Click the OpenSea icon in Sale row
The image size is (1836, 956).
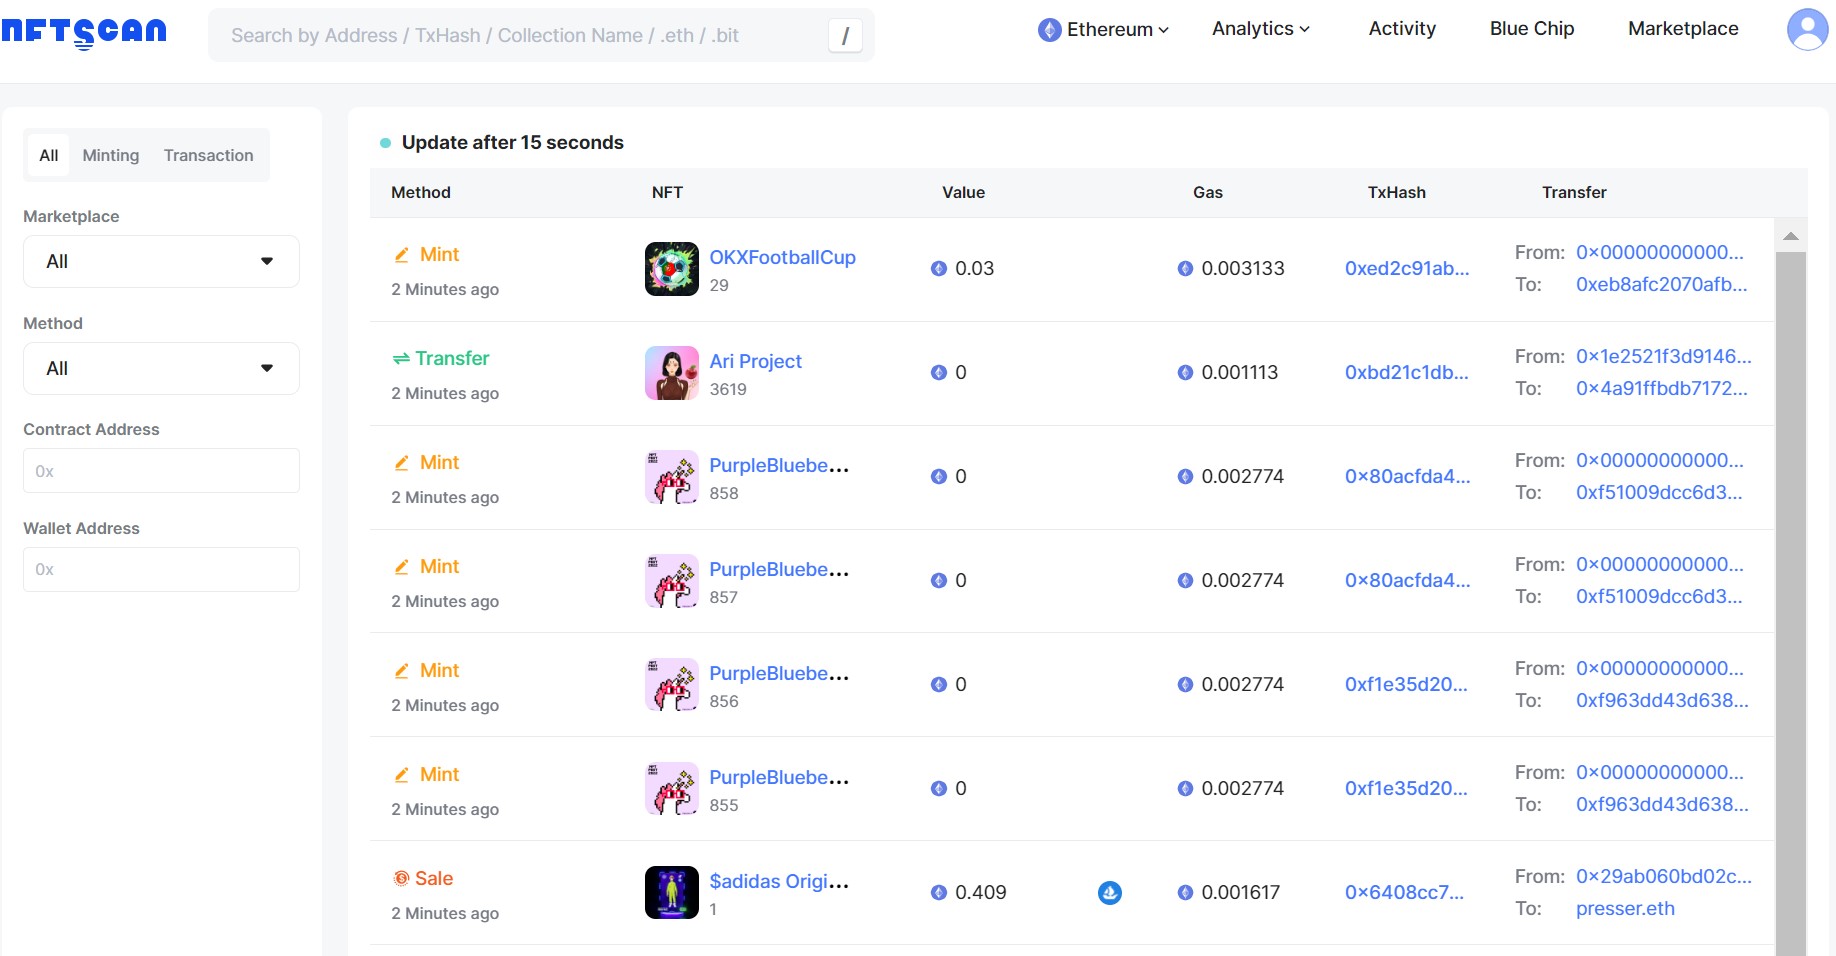click(x=1109, y=892)
